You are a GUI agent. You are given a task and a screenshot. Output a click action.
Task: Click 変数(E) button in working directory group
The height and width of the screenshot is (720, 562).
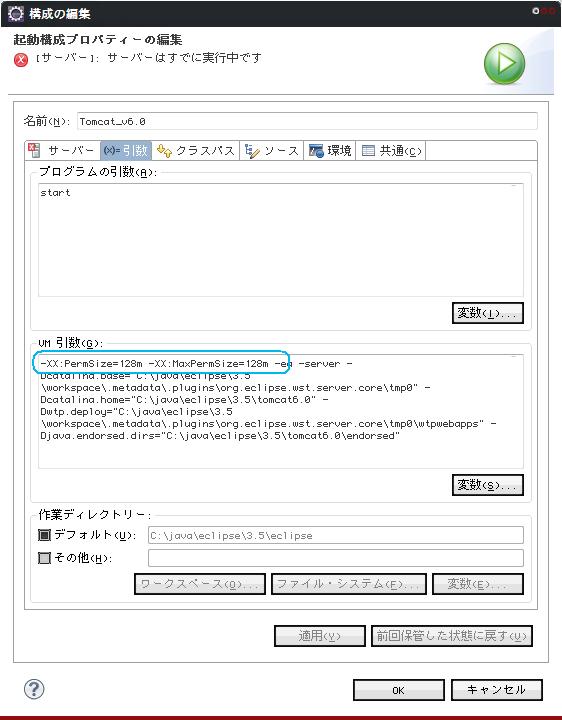click(x=478, y=584)
